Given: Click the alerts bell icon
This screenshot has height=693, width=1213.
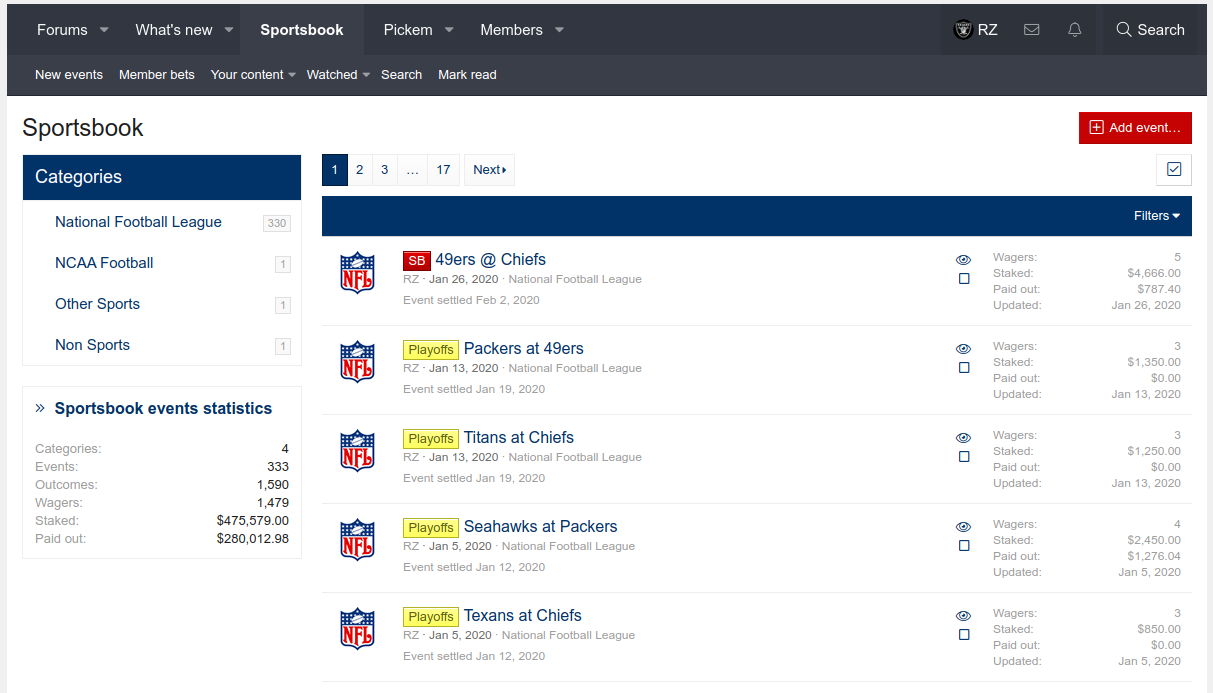Looking at the screenshot, I should point(1075,30).
